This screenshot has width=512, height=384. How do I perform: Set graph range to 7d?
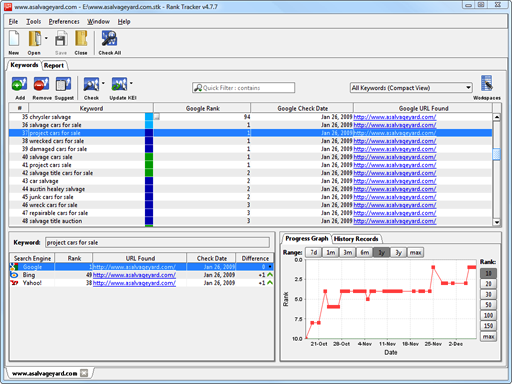pos(314,253)
